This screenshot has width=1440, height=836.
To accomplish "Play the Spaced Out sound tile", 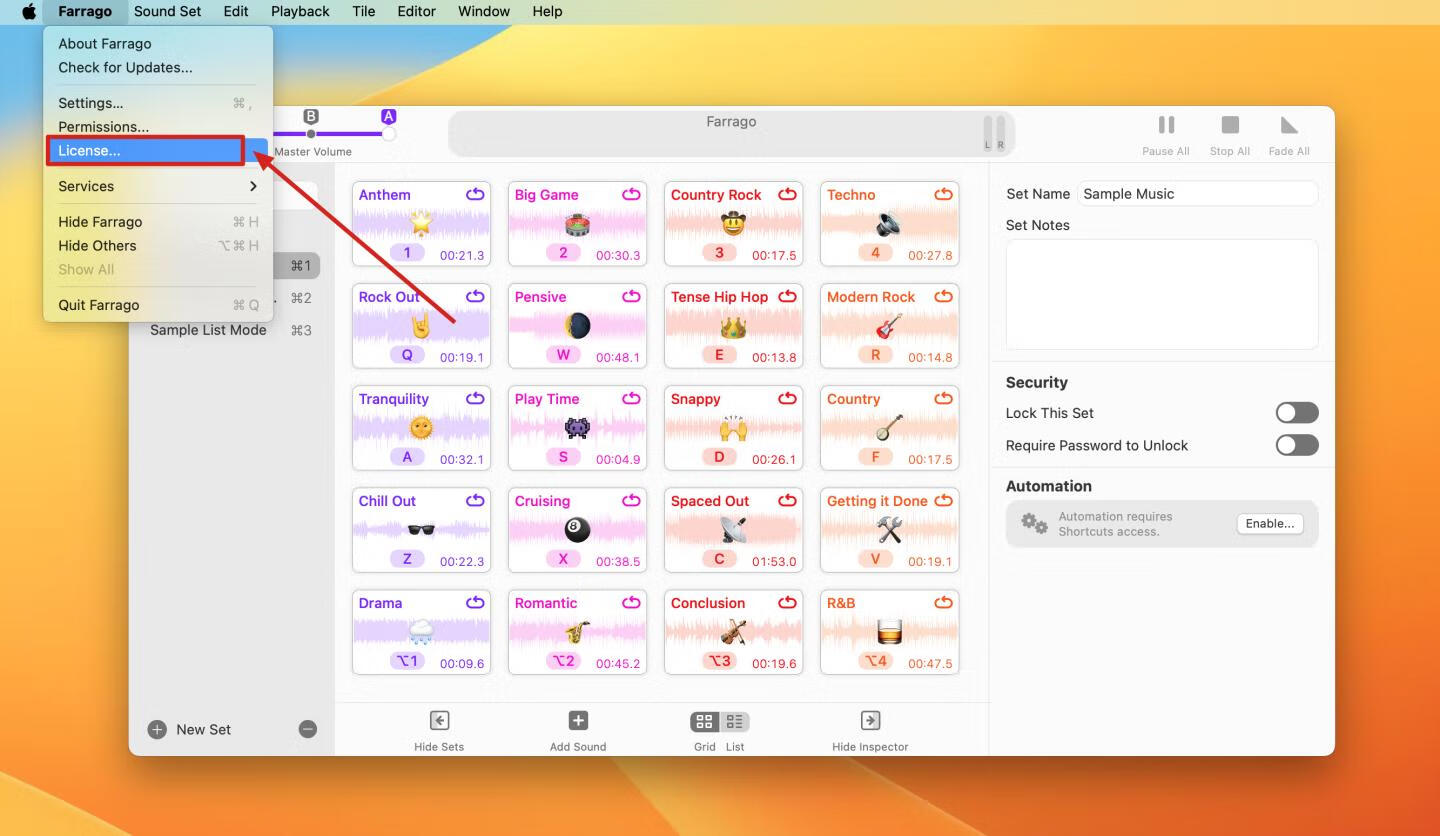I will (733, 529).
